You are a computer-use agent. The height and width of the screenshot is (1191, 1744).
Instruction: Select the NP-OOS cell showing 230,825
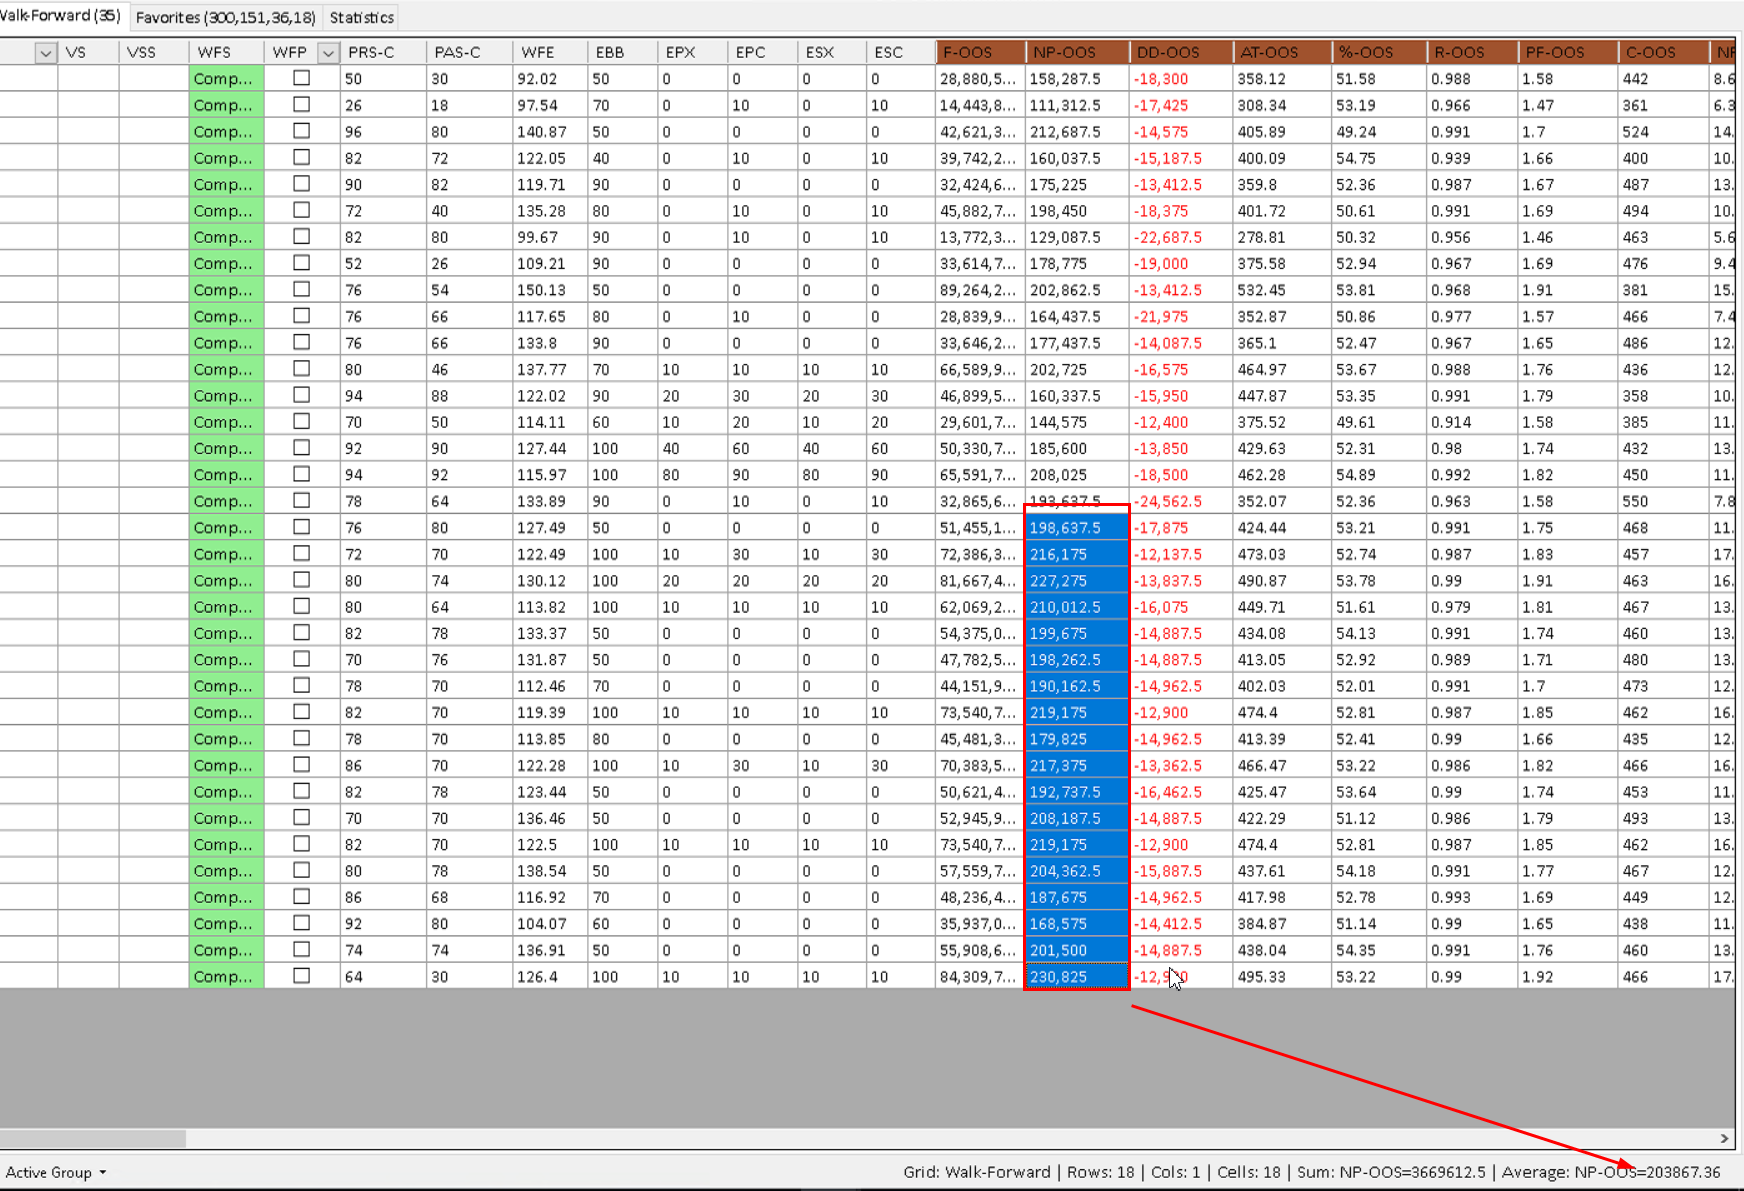pyautogui.click(x=1076, y=977)
